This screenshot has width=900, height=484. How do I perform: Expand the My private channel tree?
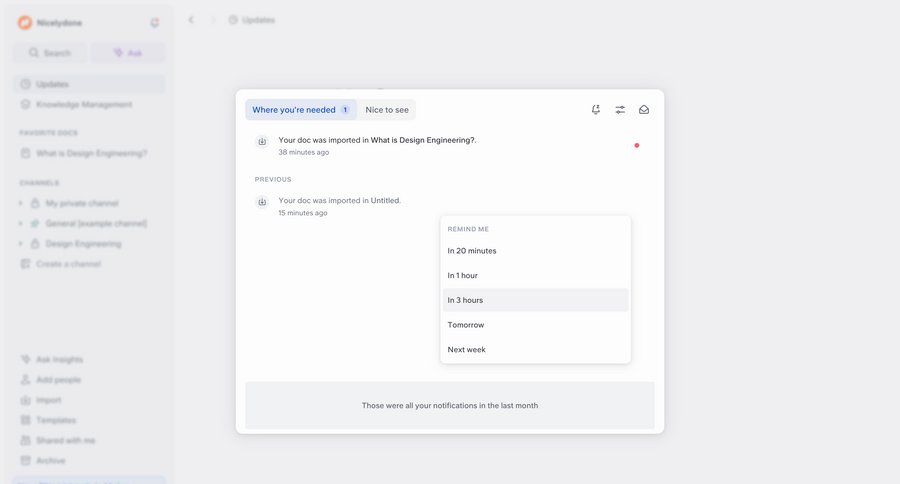click(20, 204)
